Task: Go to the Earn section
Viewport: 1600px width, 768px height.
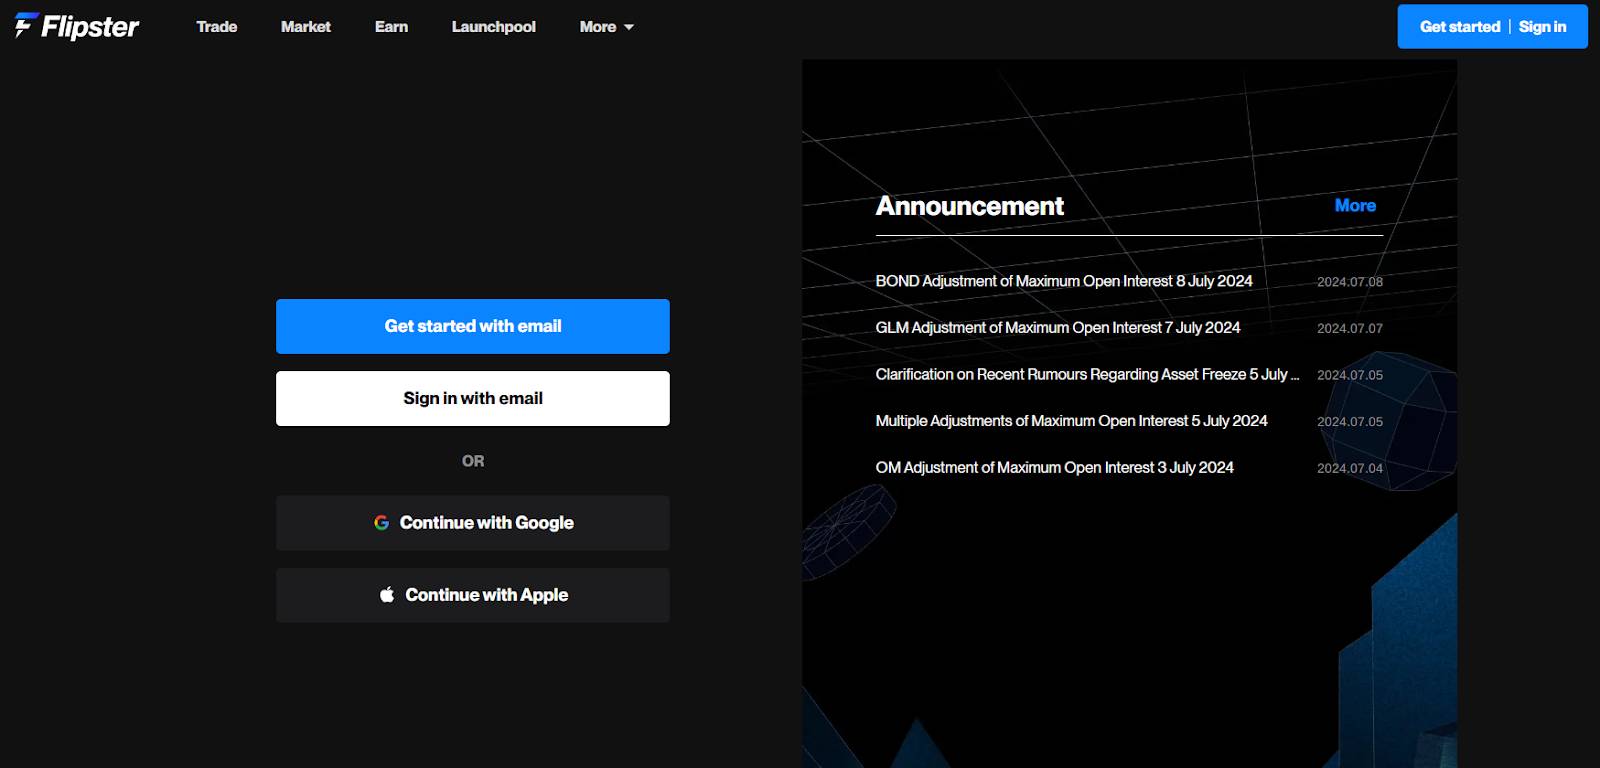Action: (391, 27)
